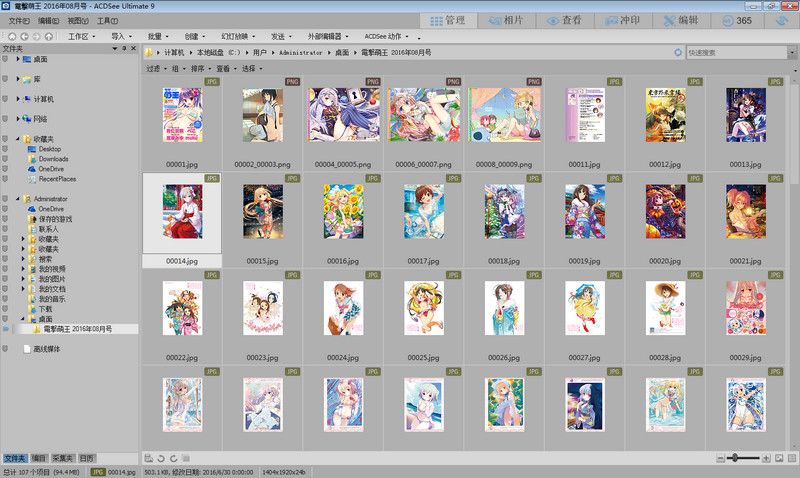The height and width of the screenshot is (478, 800).
Task: Switch to 冲印 (Develop) mode
Action: coord(623,20)
